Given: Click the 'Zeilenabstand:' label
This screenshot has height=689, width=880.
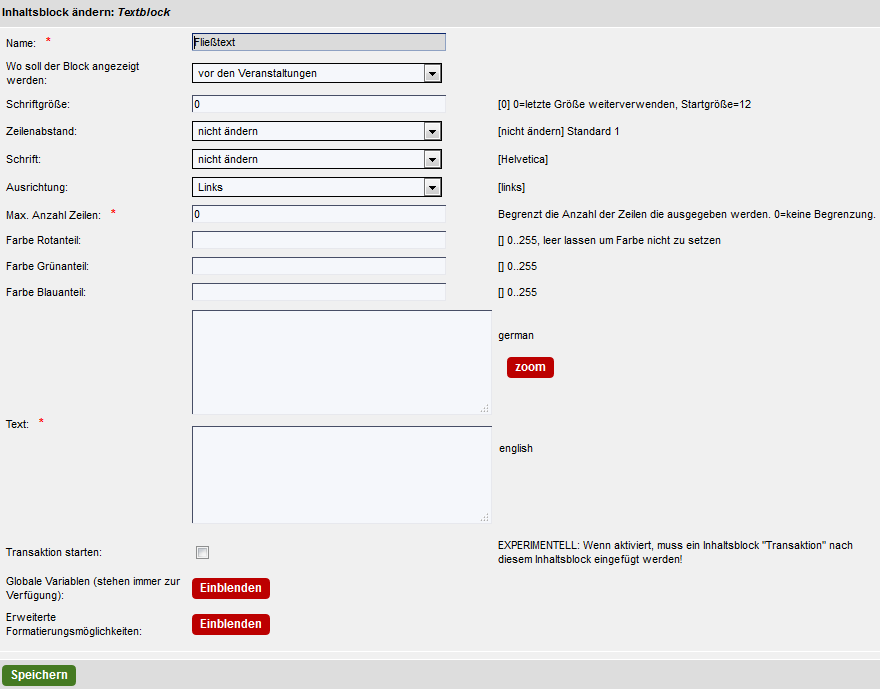Looking at the screenshot, I should point(42,131).
